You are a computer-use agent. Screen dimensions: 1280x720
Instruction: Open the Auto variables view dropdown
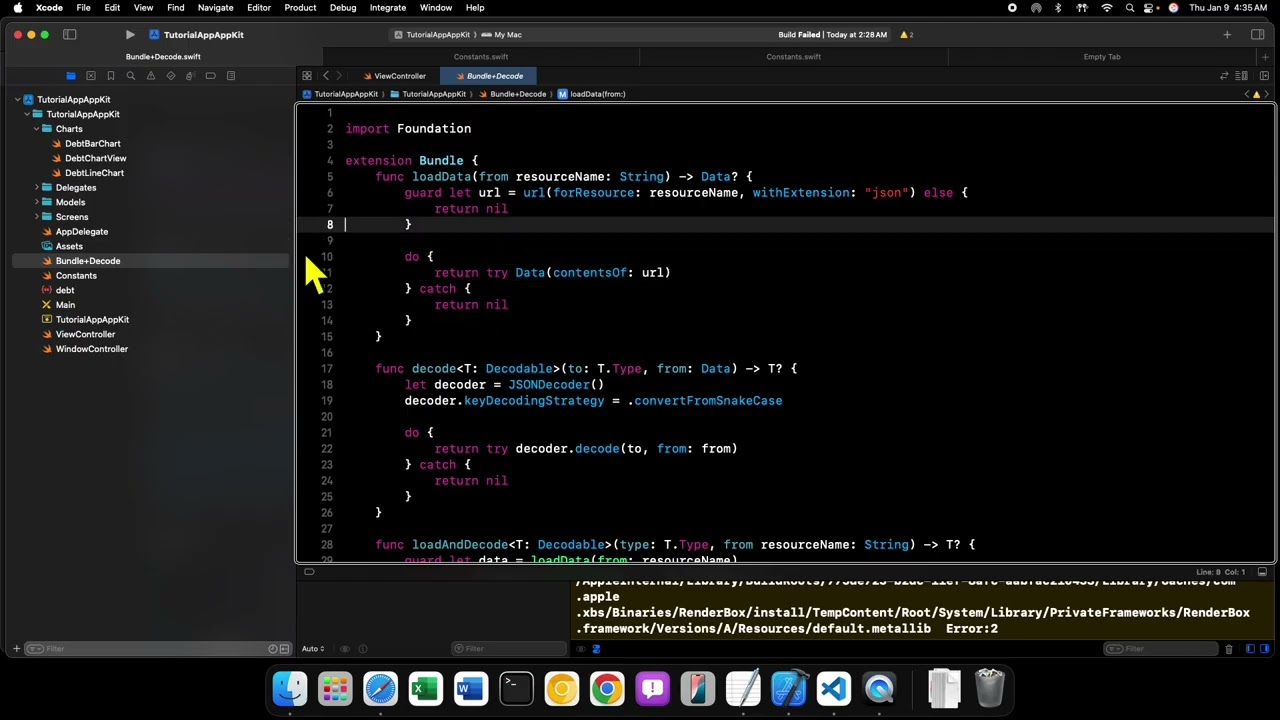(x=313, y=649)
